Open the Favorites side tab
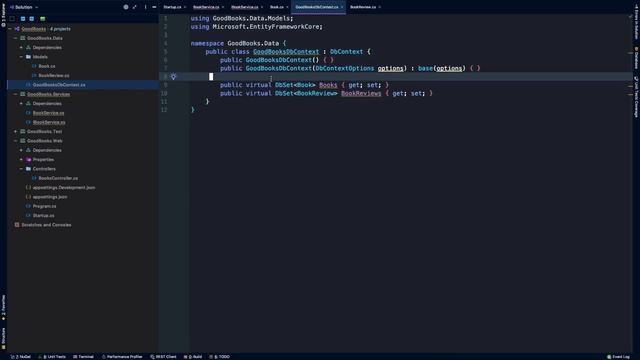Image resolution: width=640 pixels, height=360 pixels. [3, 307]
